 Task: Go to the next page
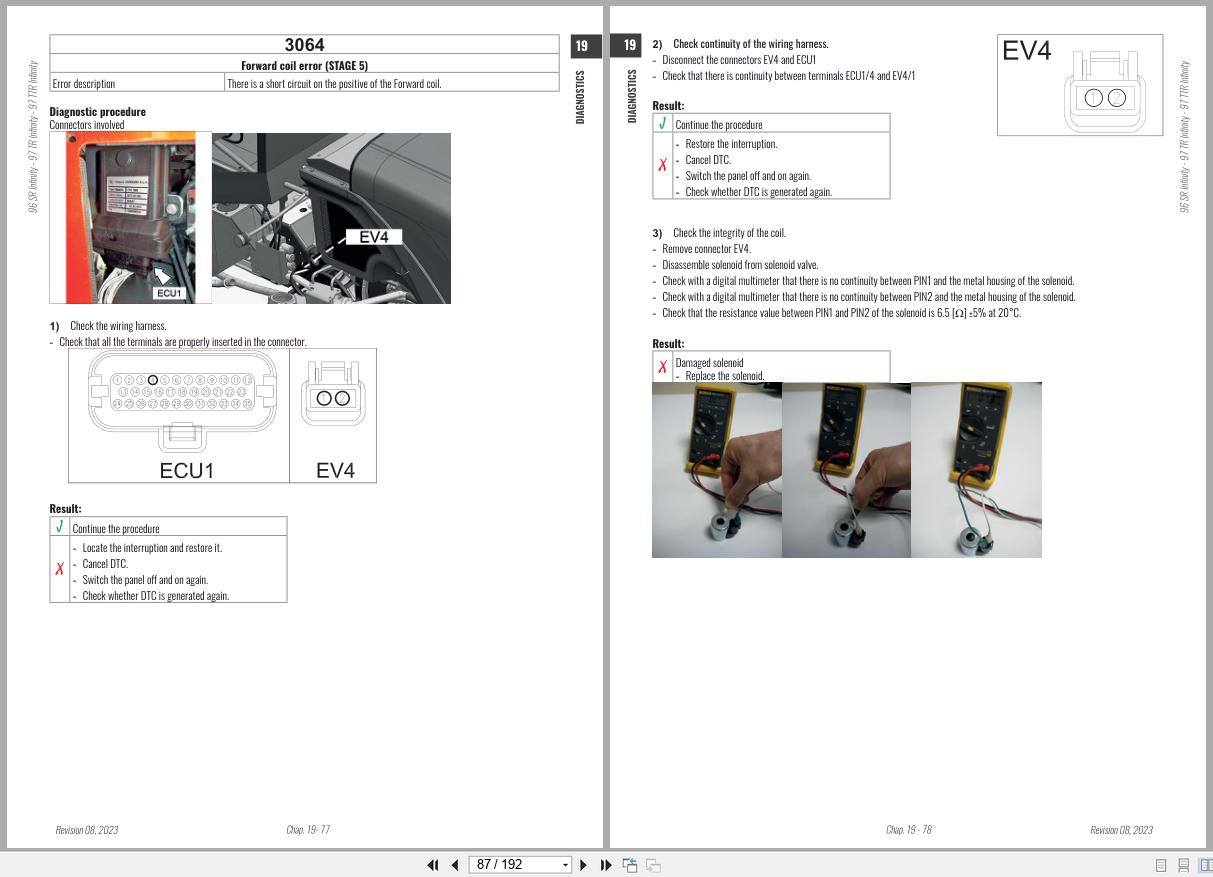click(584, 865)
